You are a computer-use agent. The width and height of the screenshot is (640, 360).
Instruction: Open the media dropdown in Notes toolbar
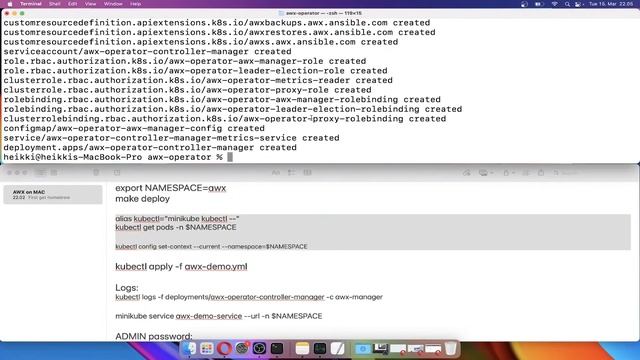(486, 173)
